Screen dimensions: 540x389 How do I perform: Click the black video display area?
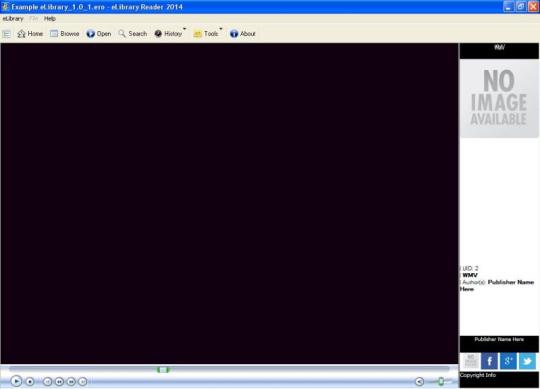(229, 203)
